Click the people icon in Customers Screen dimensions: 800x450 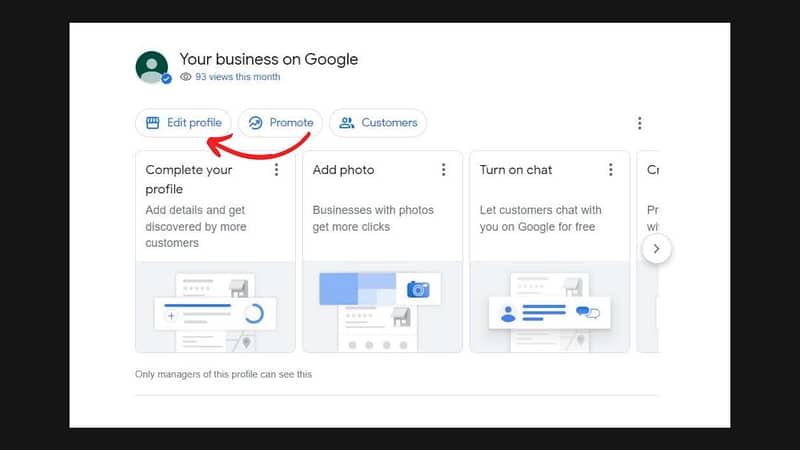[347, 123]
